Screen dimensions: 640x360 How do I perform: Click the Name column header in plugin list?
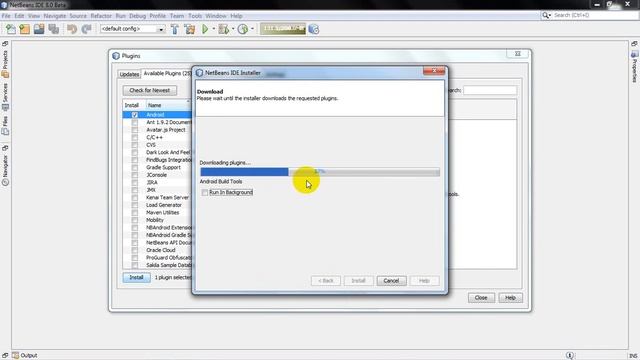(169, 105)
